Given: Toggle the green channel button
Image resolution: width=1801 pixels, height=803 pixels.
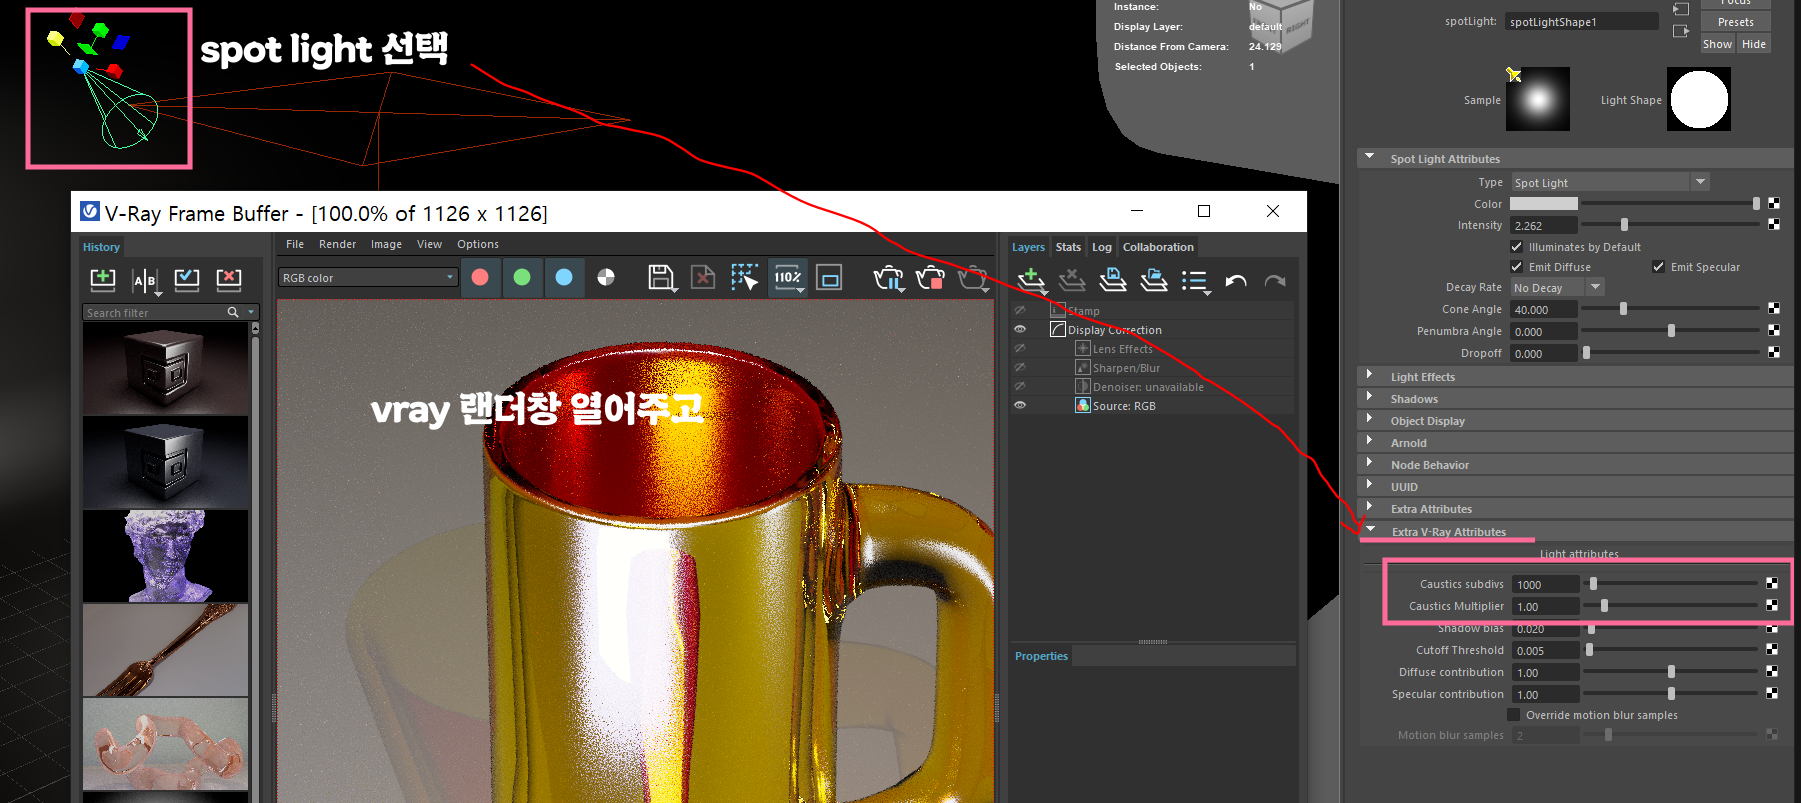Looking at the screenshot, I should [x=522, y=277].
